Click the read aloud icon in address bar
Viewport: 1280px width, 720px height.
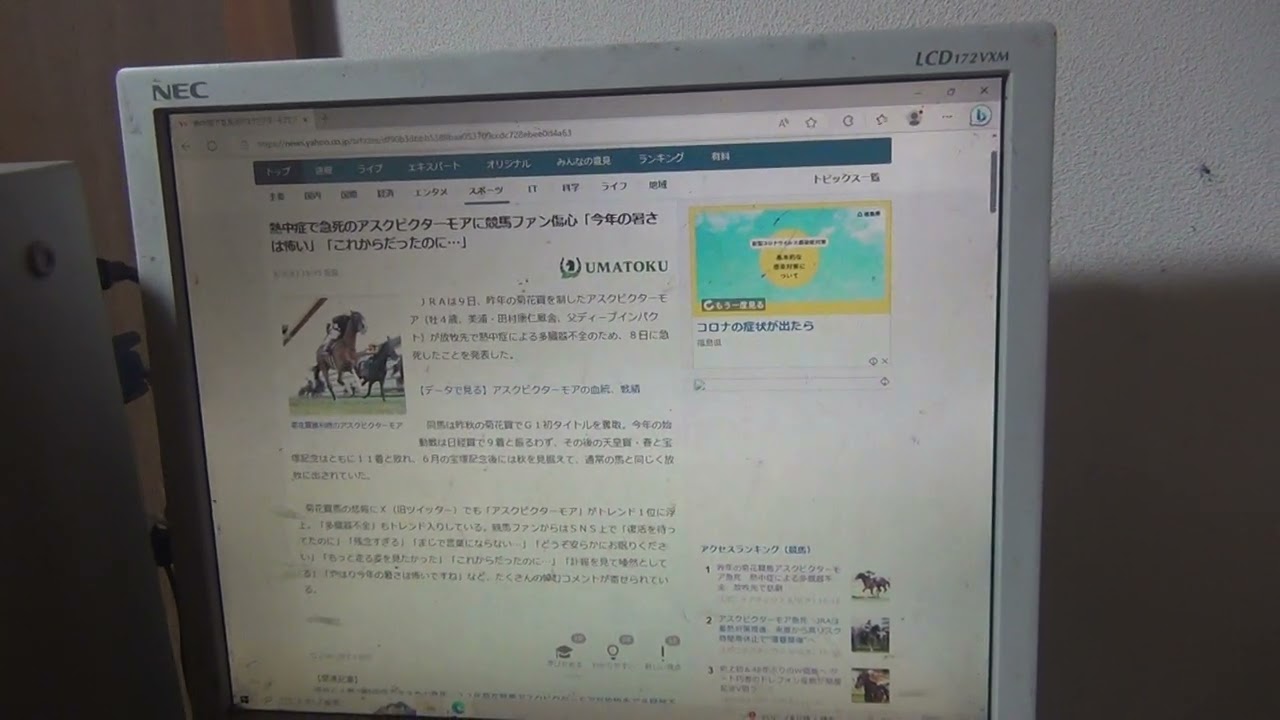point(783,122)
